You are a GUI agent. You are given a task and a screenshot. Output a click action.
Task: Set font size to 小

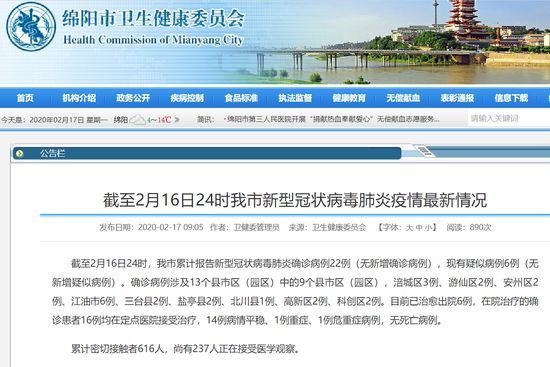tap(428, 228)
